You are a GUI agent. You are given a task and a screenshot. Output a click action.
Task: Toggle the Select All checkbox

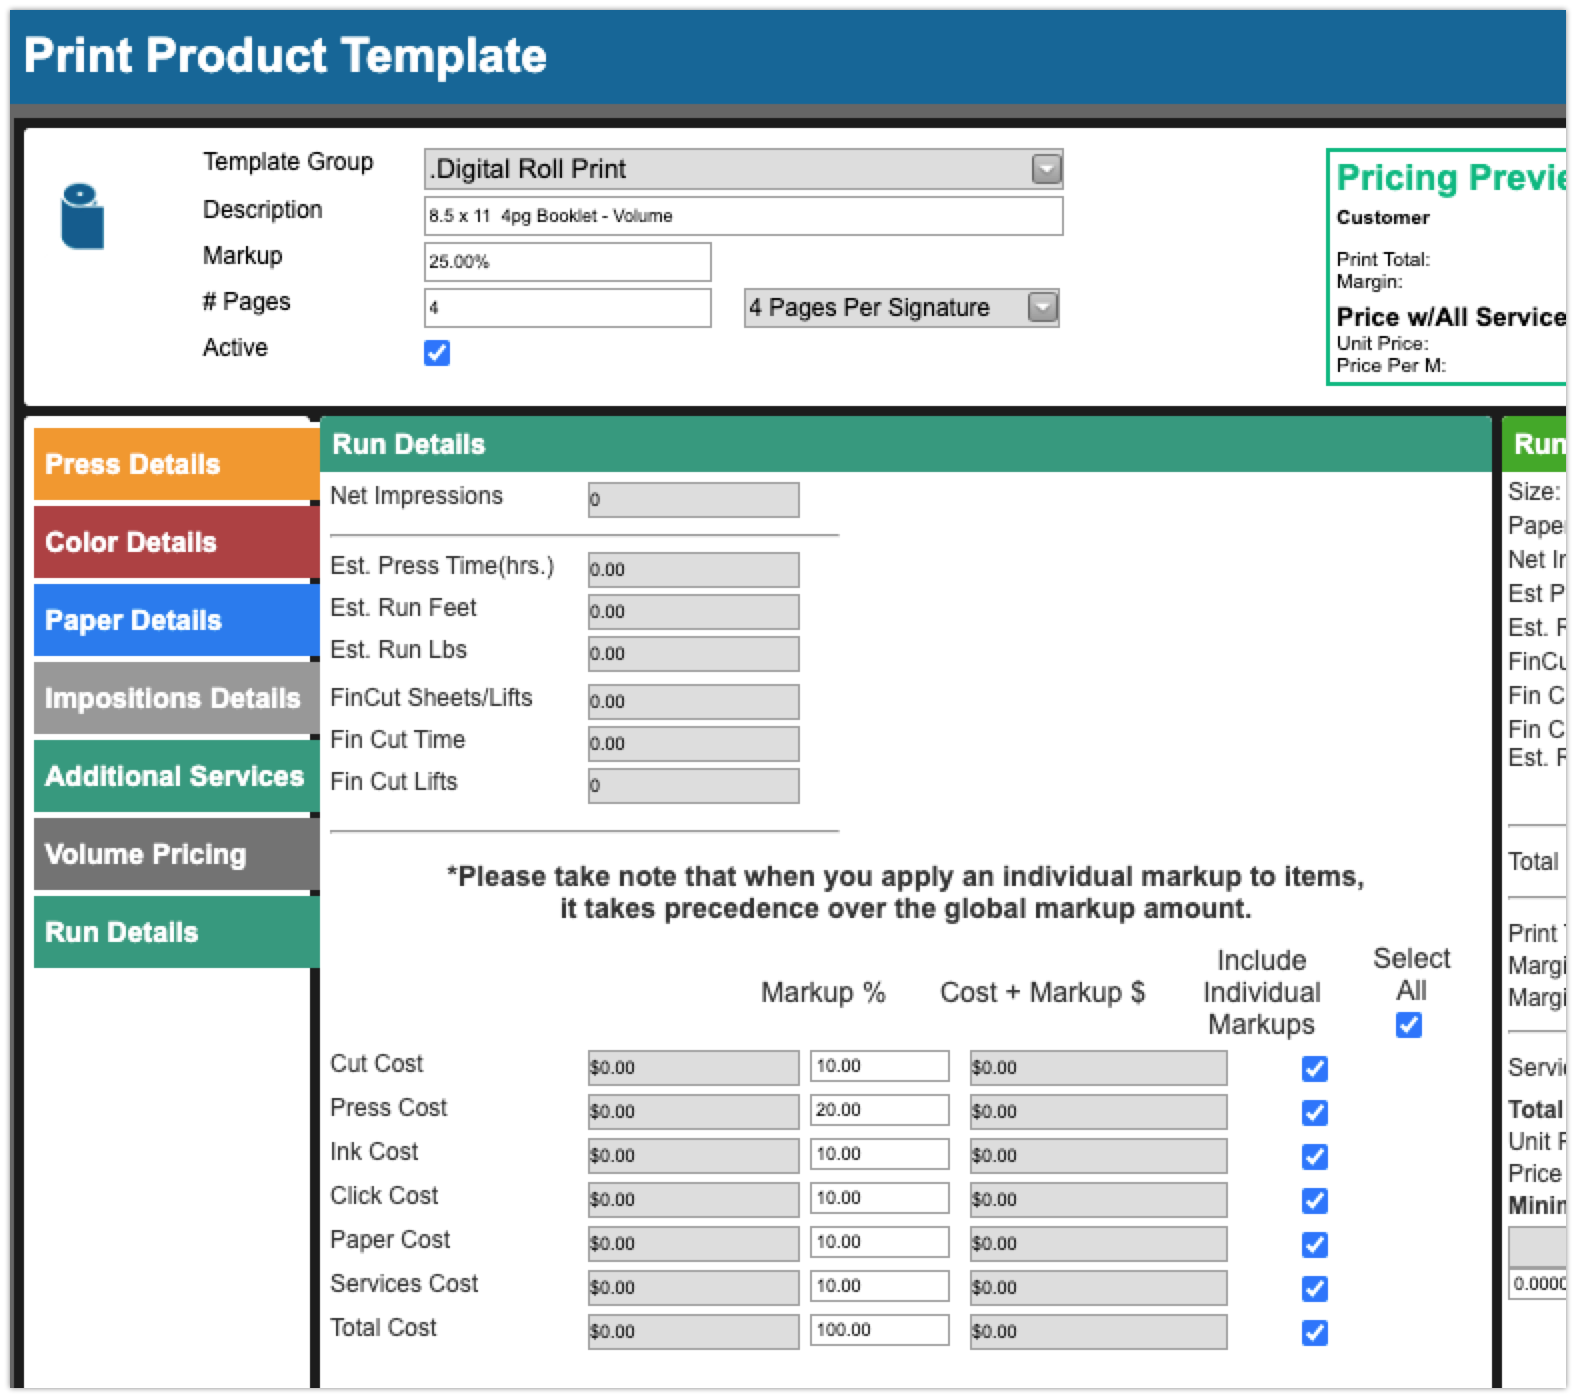[1409, 1025]
